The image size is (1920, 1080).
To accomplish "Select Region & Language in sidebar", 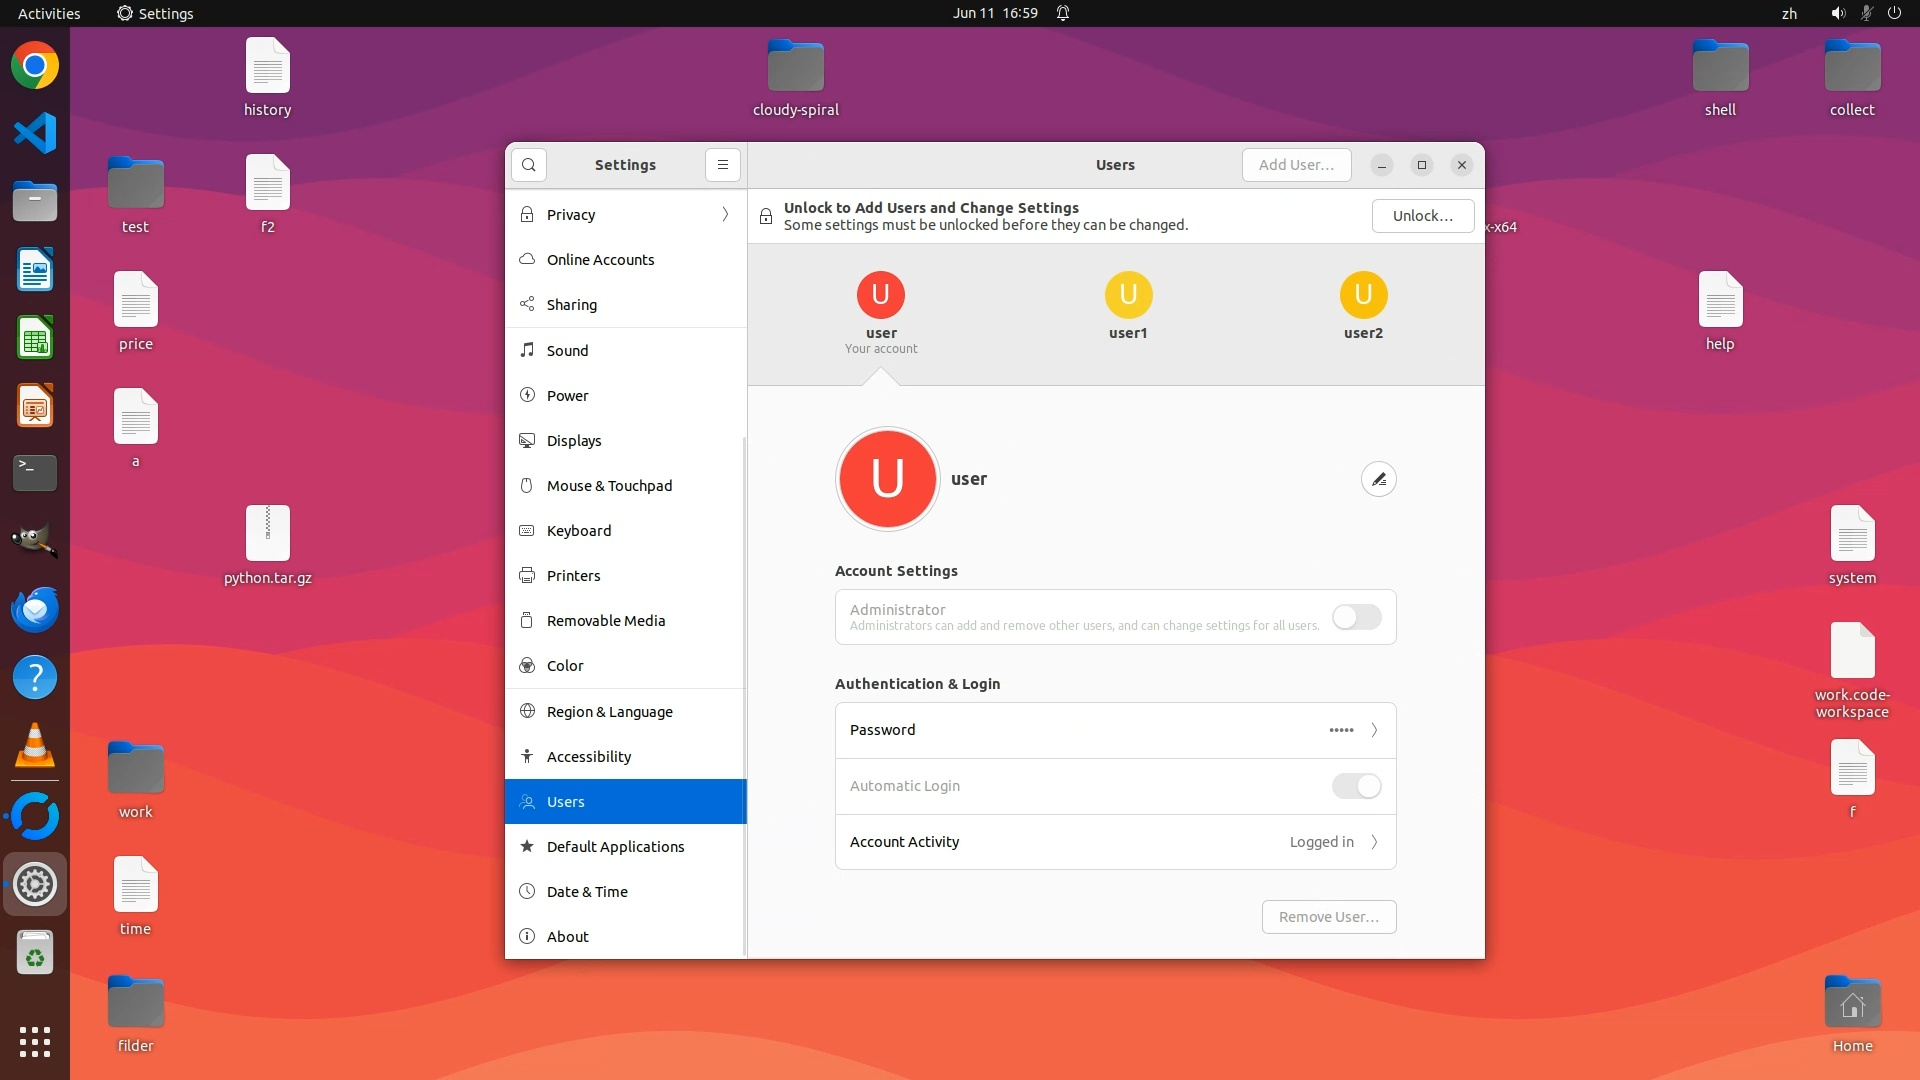I will click(609, 712).
